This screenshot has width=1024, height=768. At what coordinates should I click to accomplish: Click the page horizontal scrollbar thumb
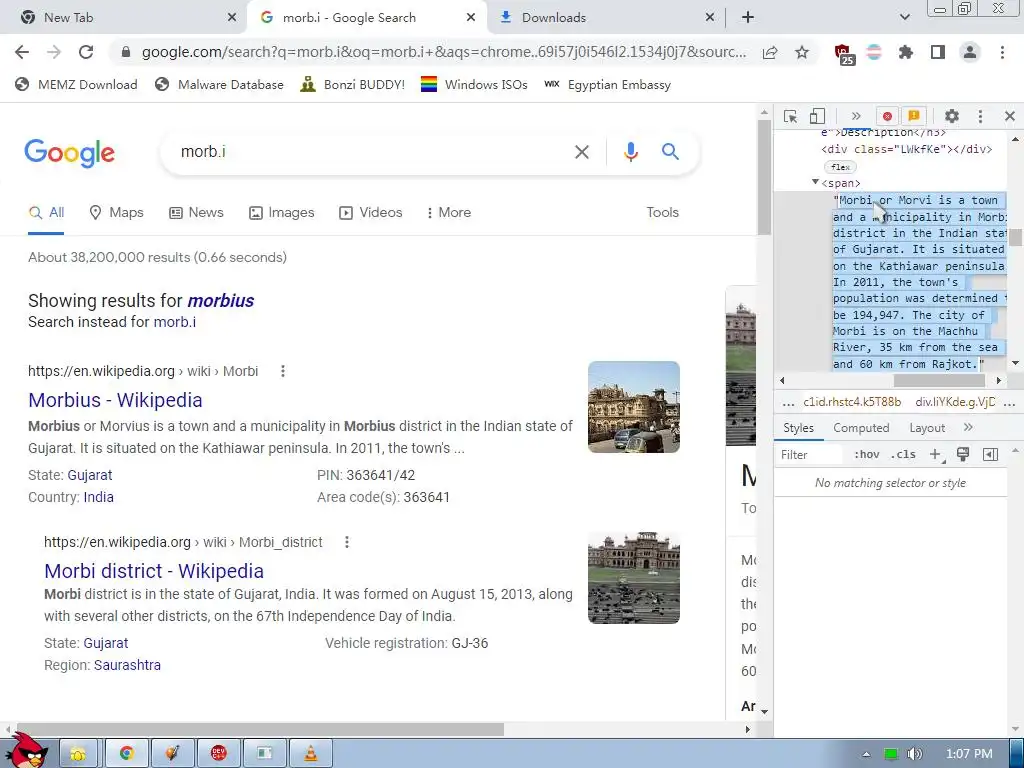(259, 729)
